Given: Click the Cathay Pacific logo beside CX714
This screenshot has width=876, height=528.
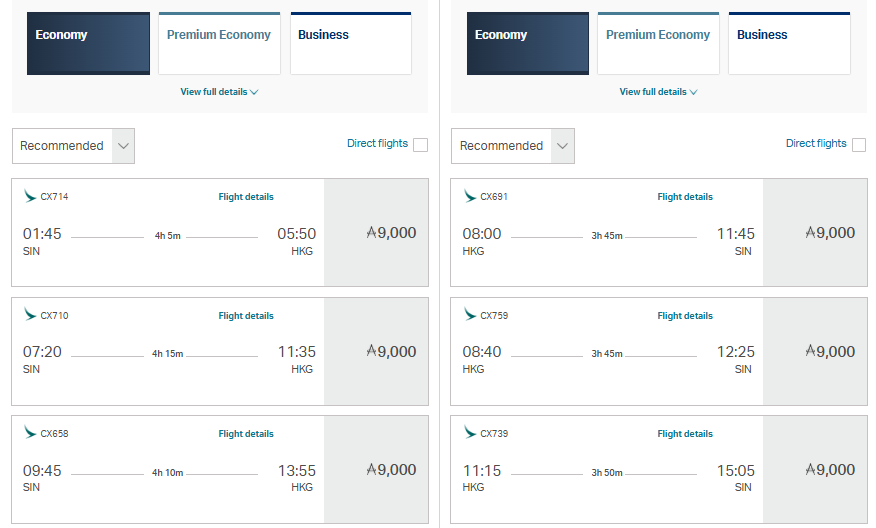Looking at the screenshot, I should [x=30, y=196].
